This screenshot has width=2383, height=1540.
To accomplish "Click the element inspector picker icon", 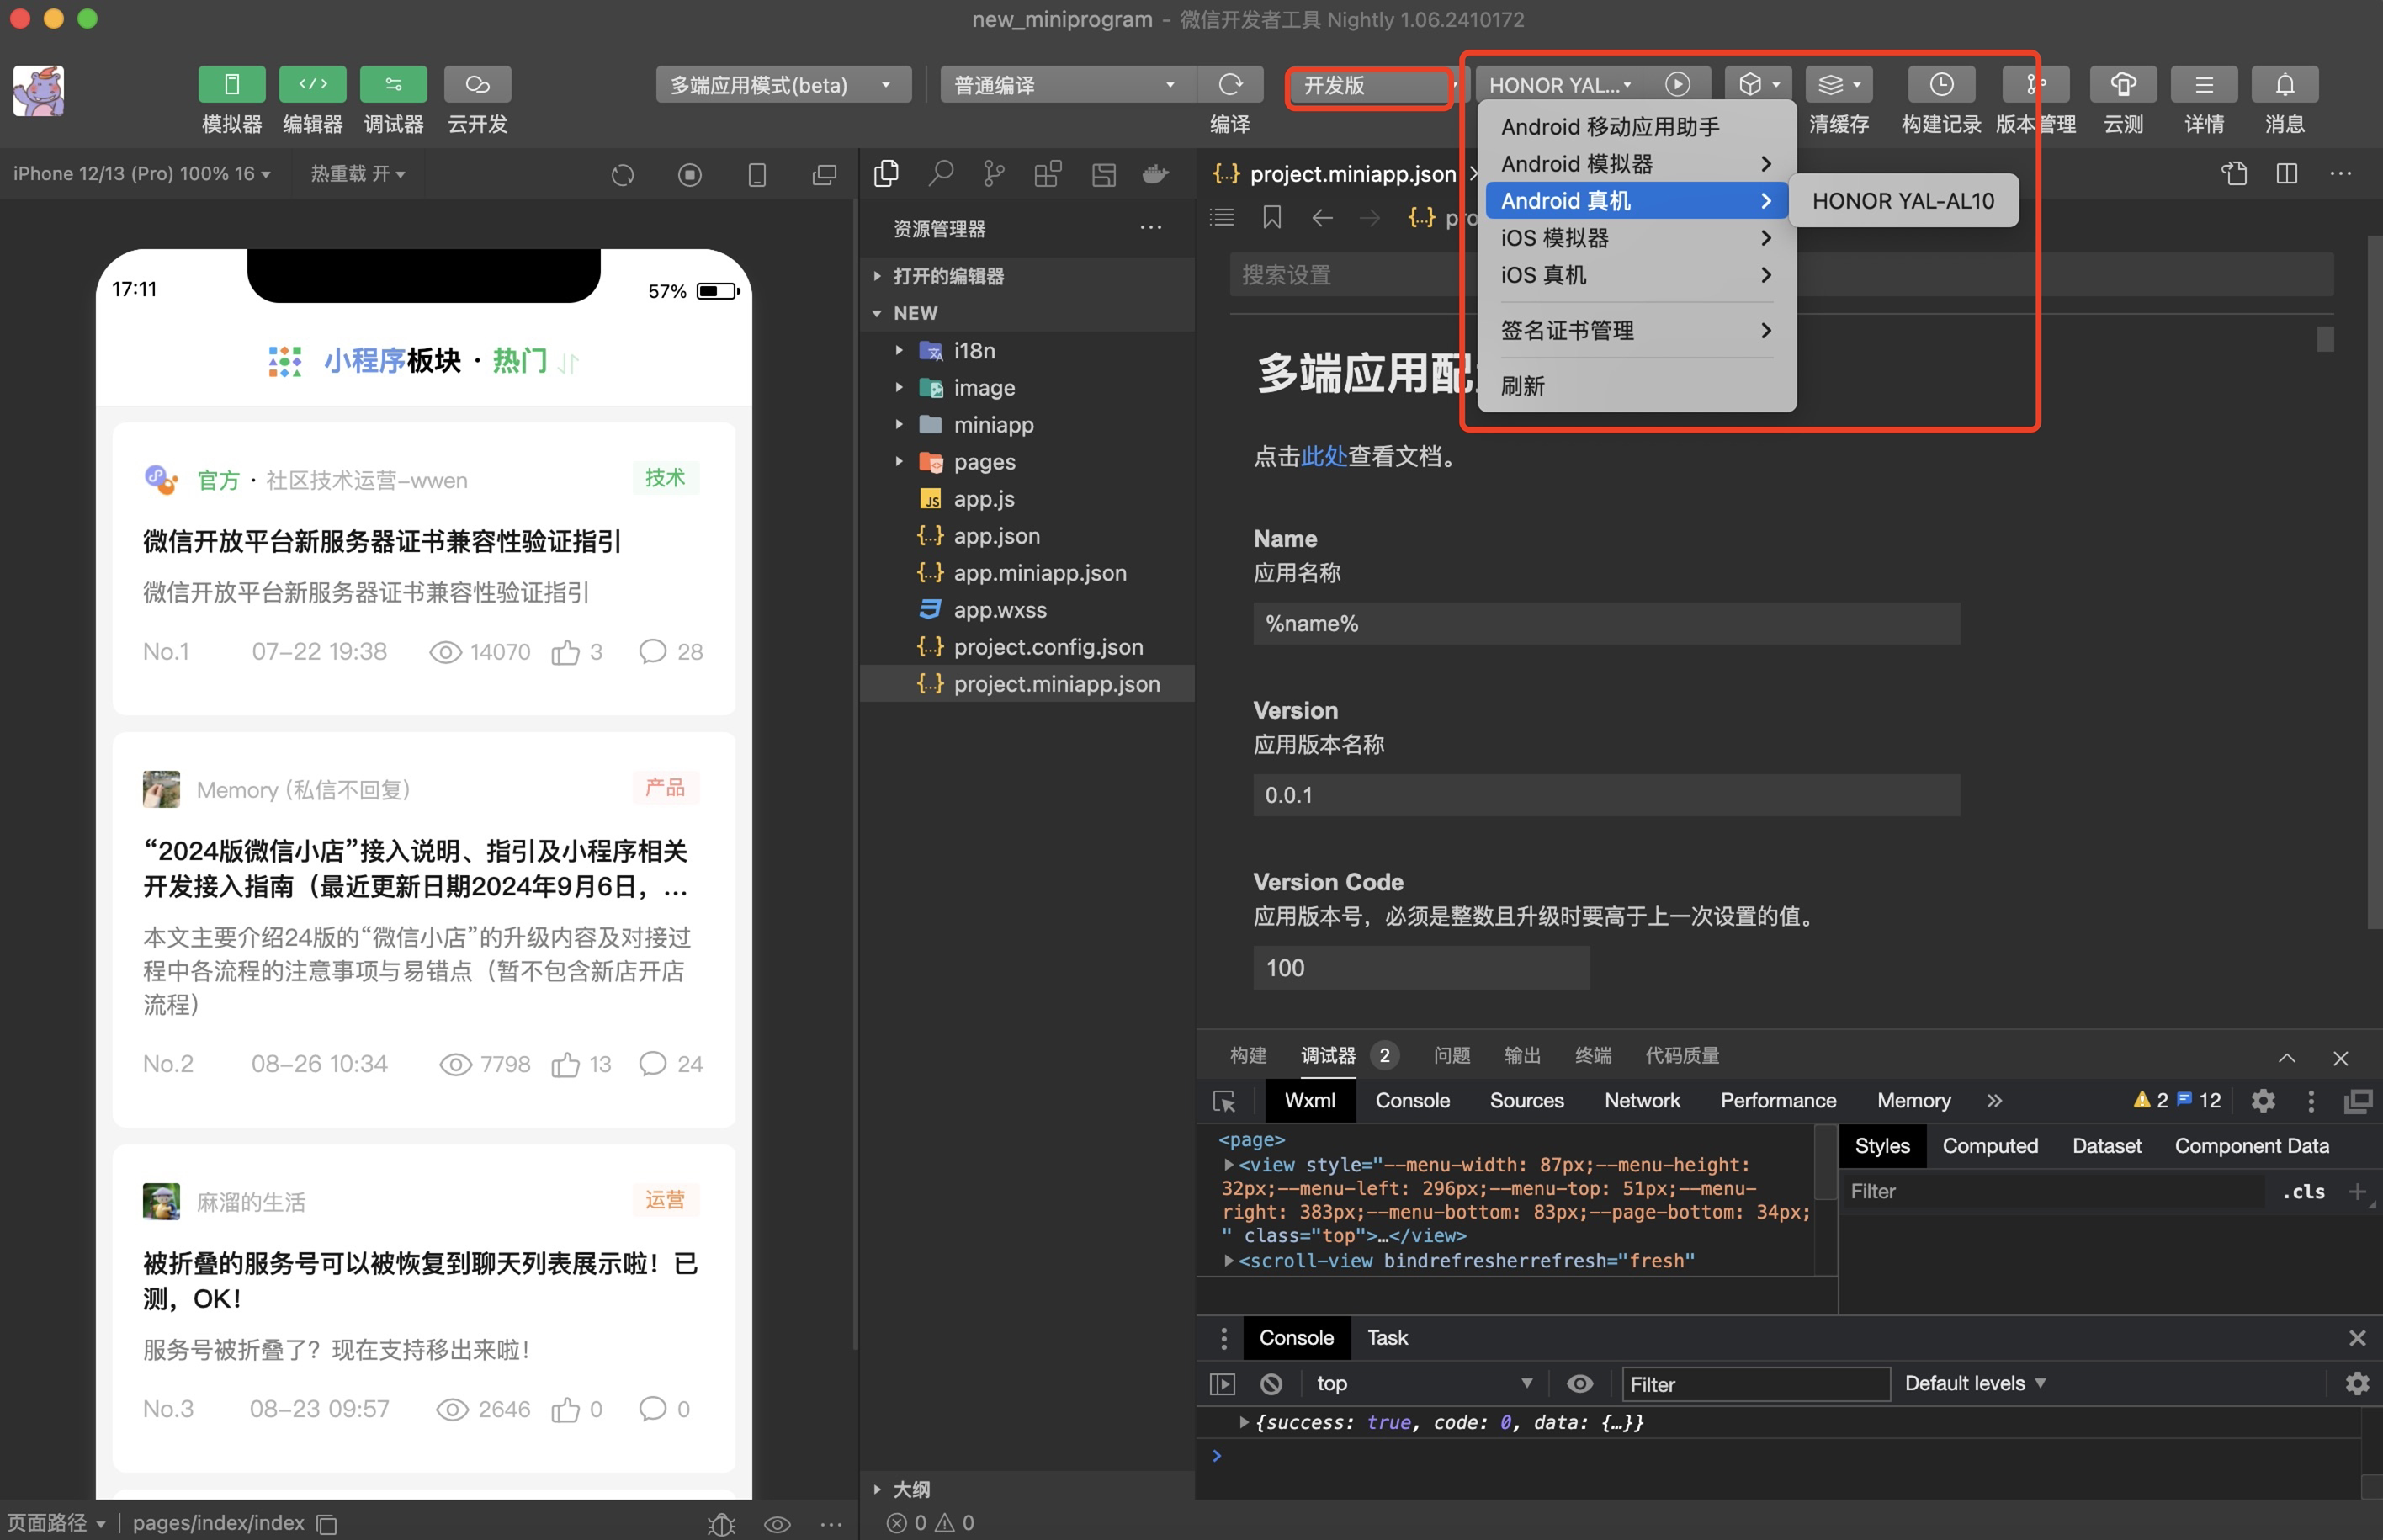I will click(1224, 1102).
